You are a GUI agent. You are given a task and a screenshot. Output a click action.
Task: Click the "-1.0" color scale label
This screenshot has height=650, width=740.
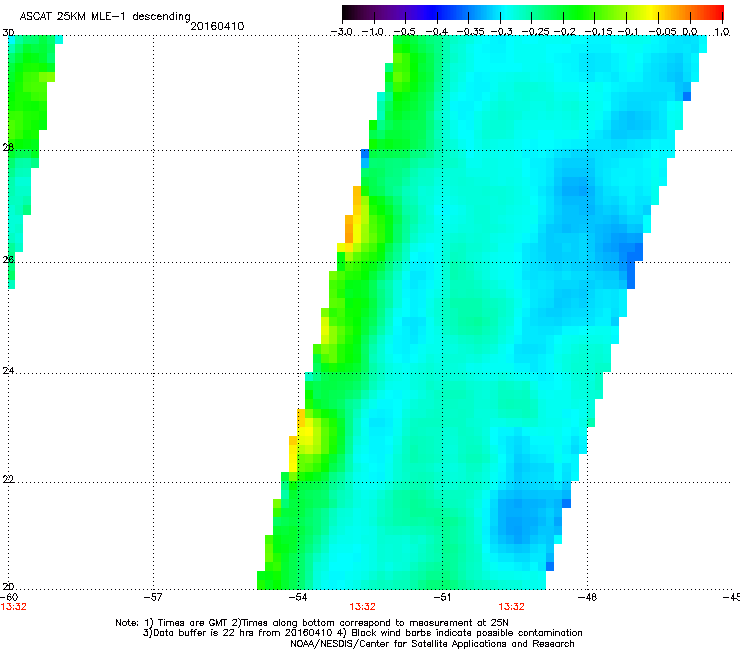click(x=373, y=32)
